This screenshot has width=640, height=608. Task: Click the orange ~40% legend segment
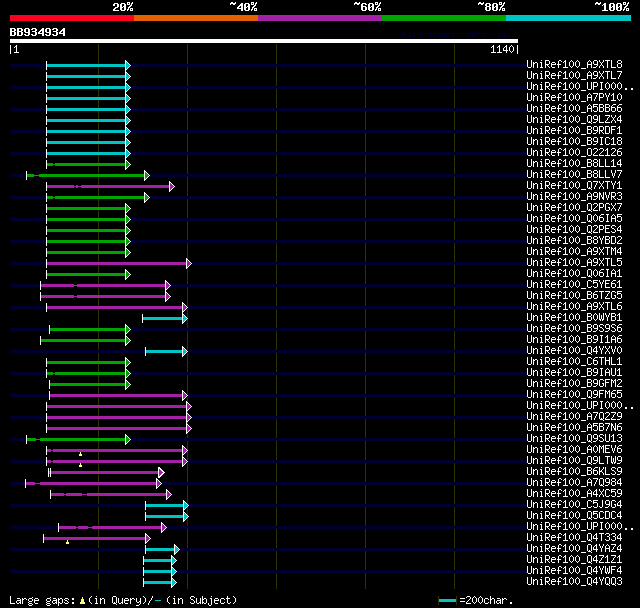(196, 18)
